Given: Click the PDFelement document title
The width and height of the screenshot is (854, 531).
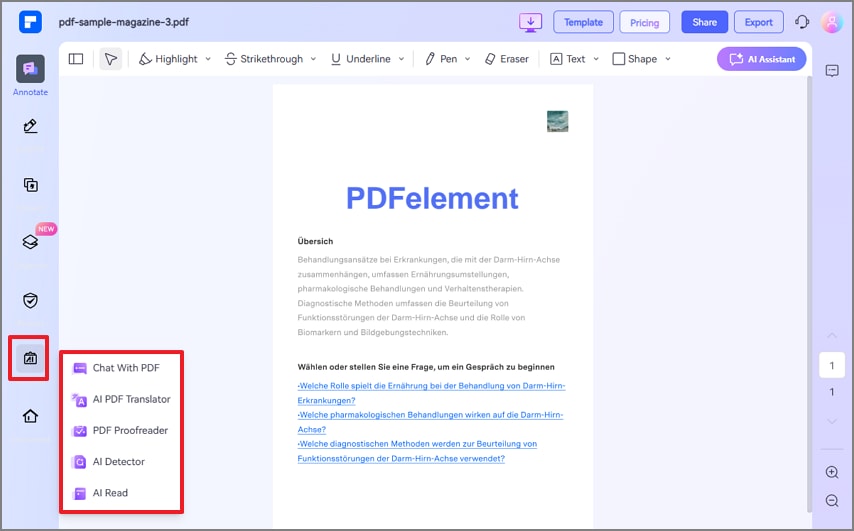Looking at the screenshot, I should (432, 198).
